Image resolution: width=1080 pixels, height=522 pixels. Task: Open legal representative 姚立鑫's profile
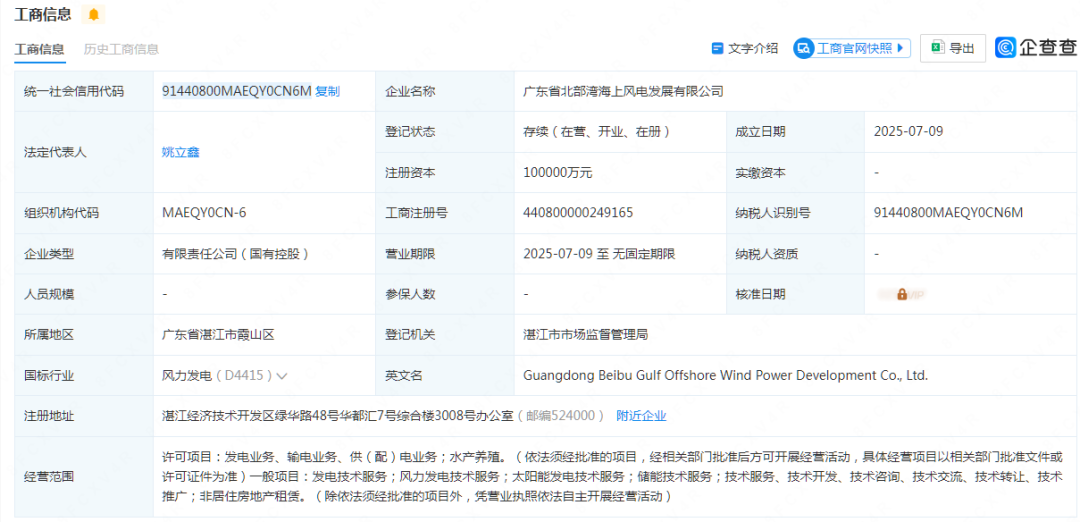click(181, 152)
